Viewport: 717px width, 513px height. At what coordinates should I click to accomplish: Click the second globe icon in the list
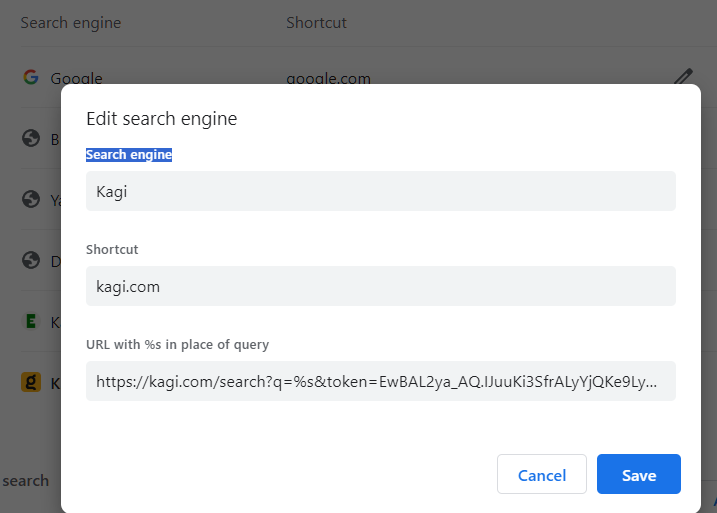(x=31, y=199)
